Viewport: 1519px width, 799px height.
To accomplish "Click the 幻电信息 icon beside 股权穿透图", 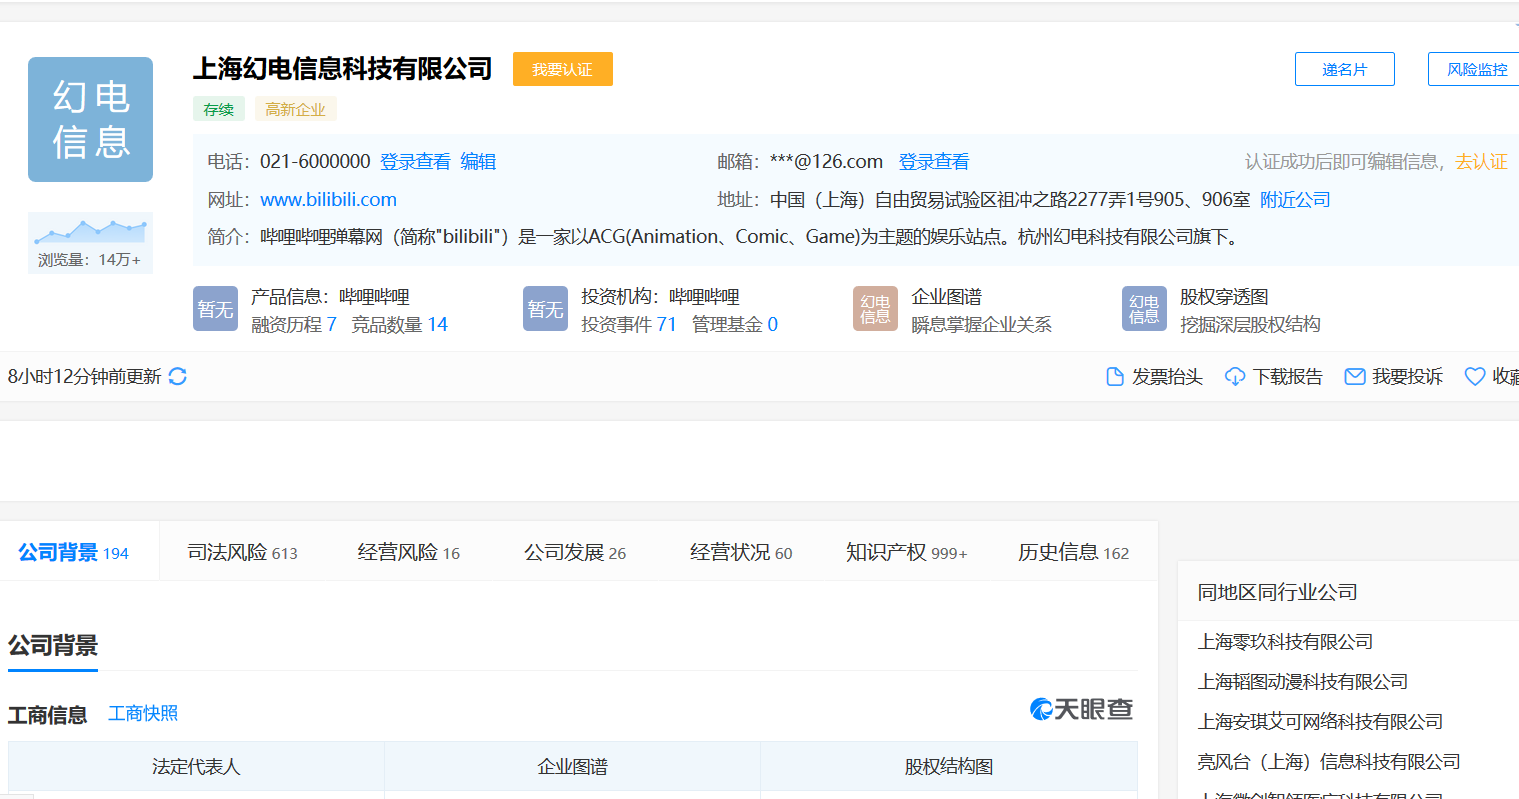I will click(x=1144, y=309).
